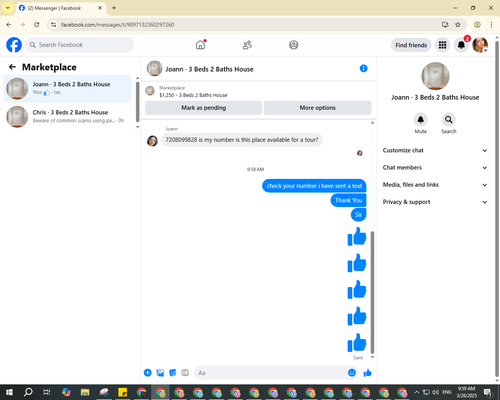The height and width of the screenshot is (400, 500).
Task: Open more actions plus icon in composer
Action: (148, 373)
